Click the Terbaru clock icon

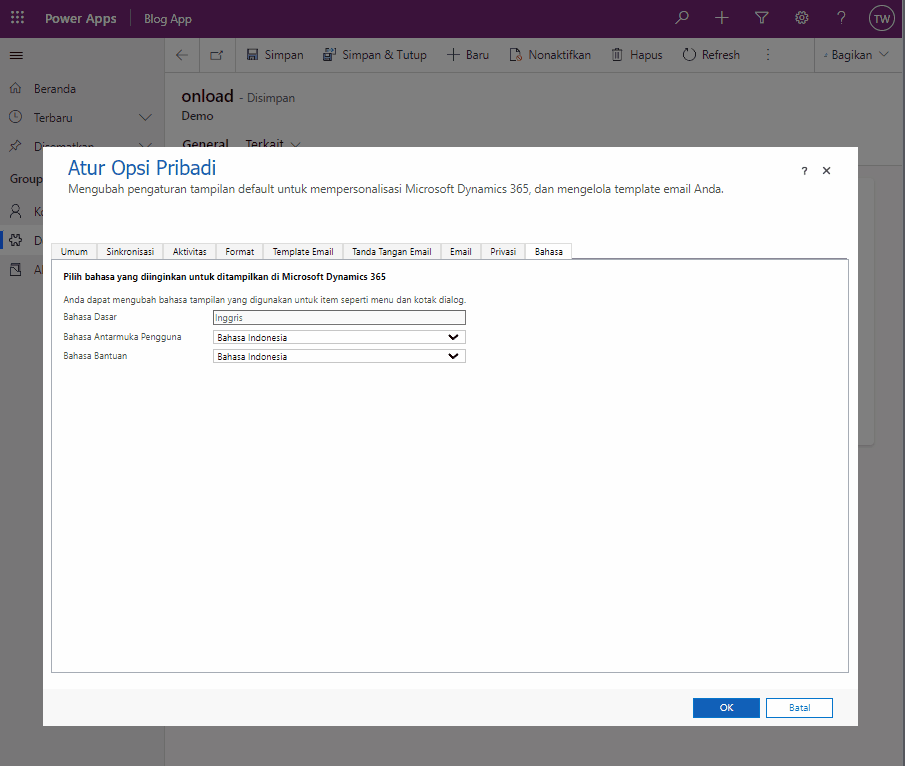coord(16,117)
